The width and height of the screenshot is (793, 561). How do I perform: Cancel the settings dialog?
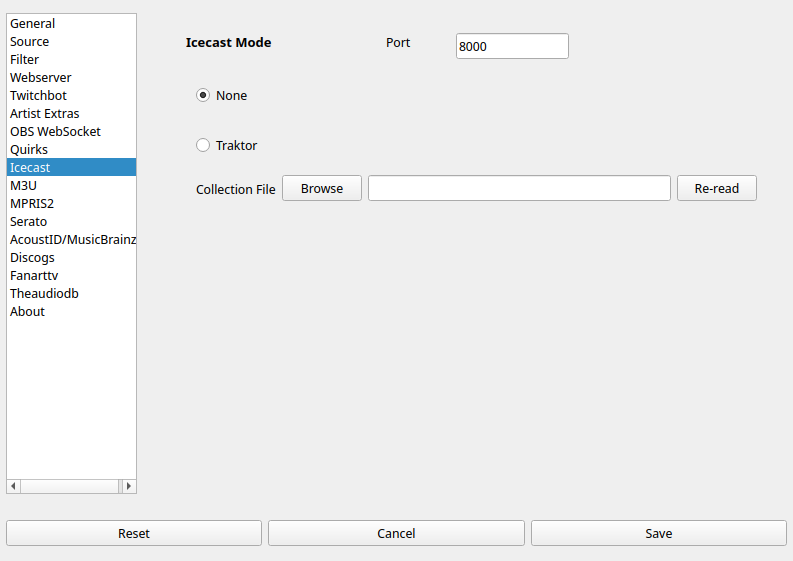(x=396, y=533)
